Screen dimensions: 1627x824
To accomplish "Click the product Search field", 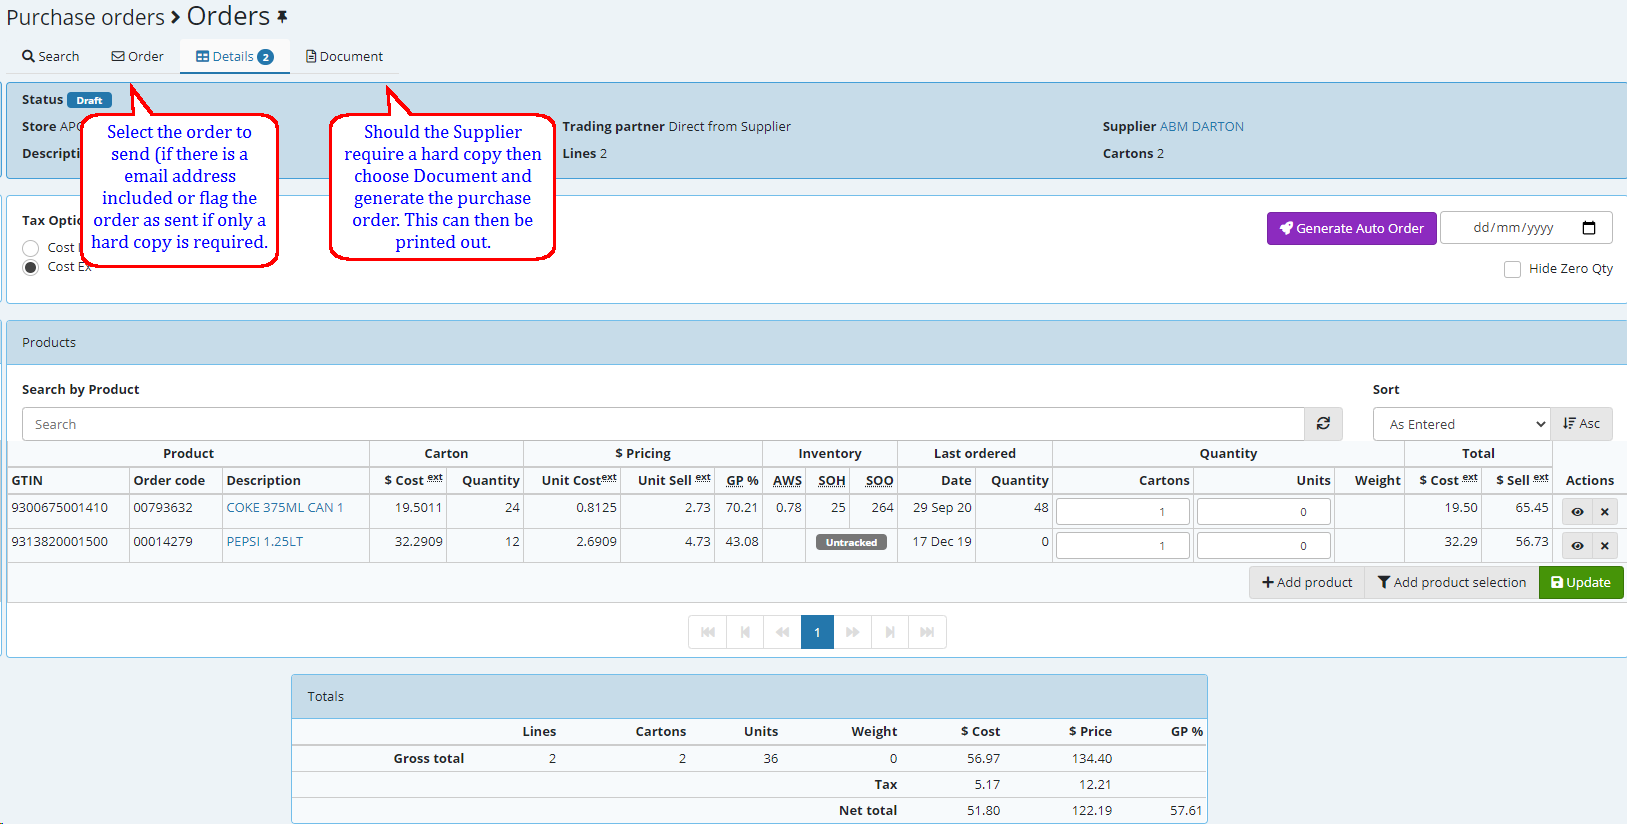I will (x=663, y=424).
